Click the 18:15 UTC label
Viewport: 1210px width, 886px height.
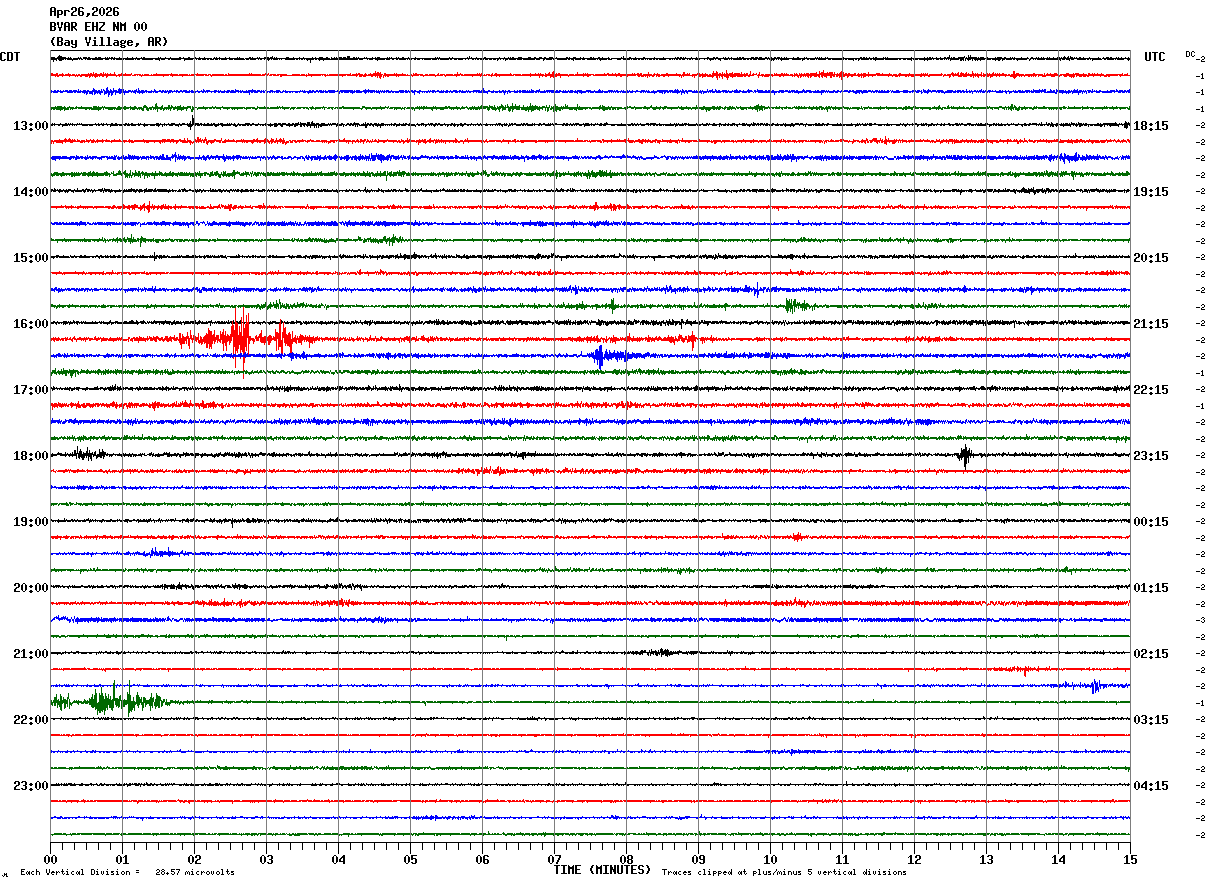click(1151, 126)
